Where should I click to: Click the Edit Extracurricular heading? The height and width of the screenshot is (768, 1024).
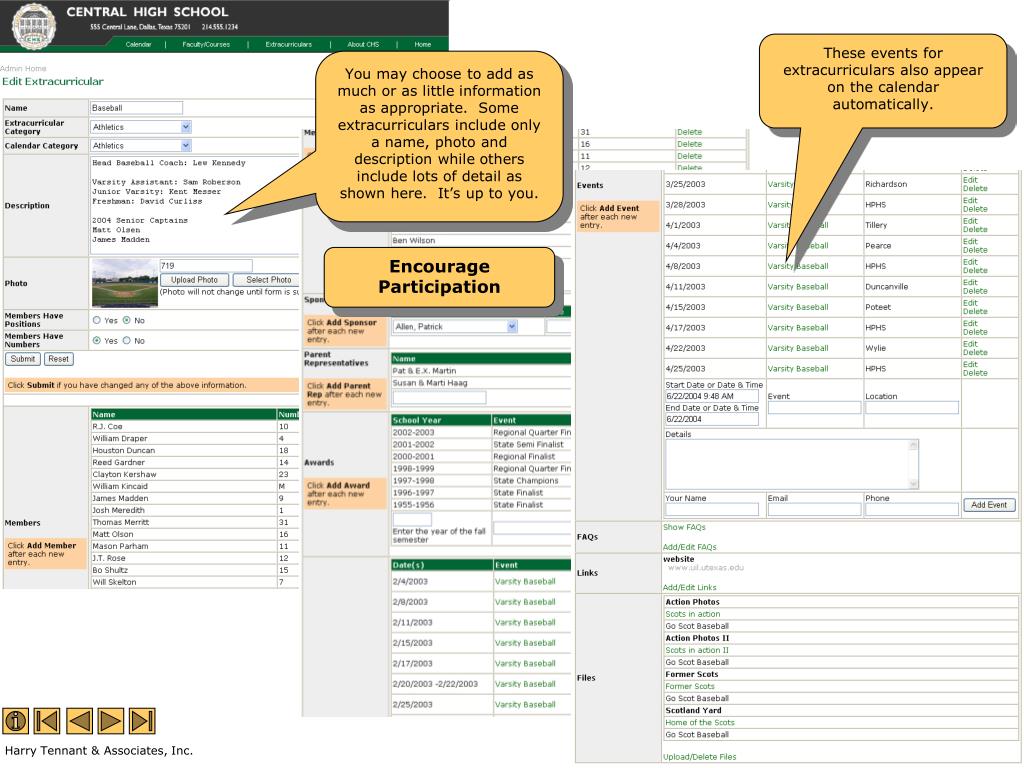[x=53, y=82]
